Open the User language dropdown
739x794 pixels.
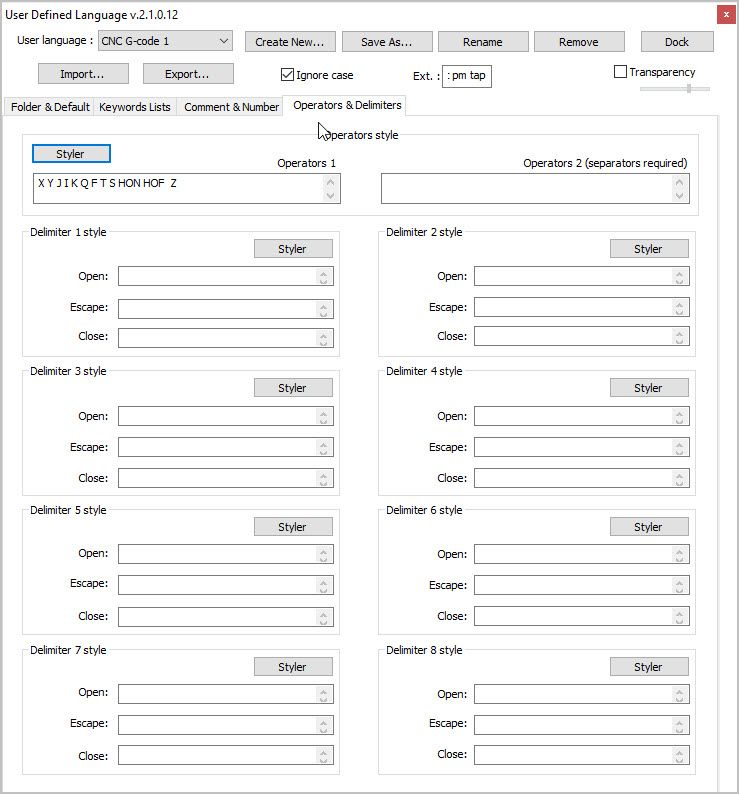[165, 41]
